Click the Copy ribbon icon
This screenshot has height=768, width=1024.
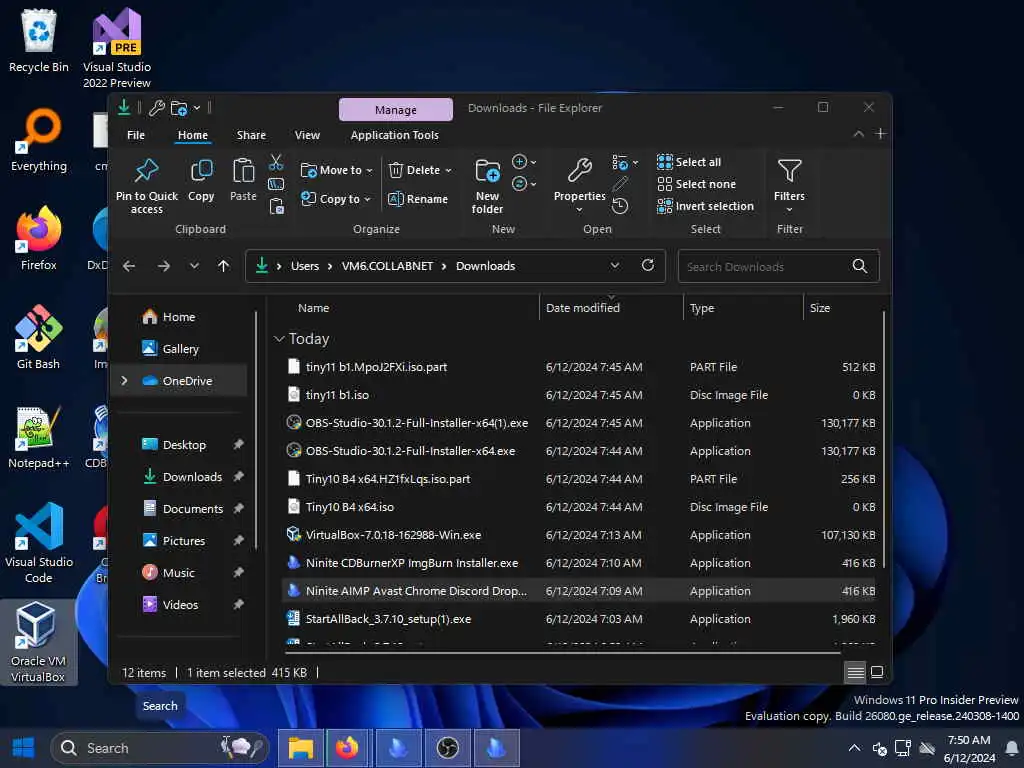[201, 170]
